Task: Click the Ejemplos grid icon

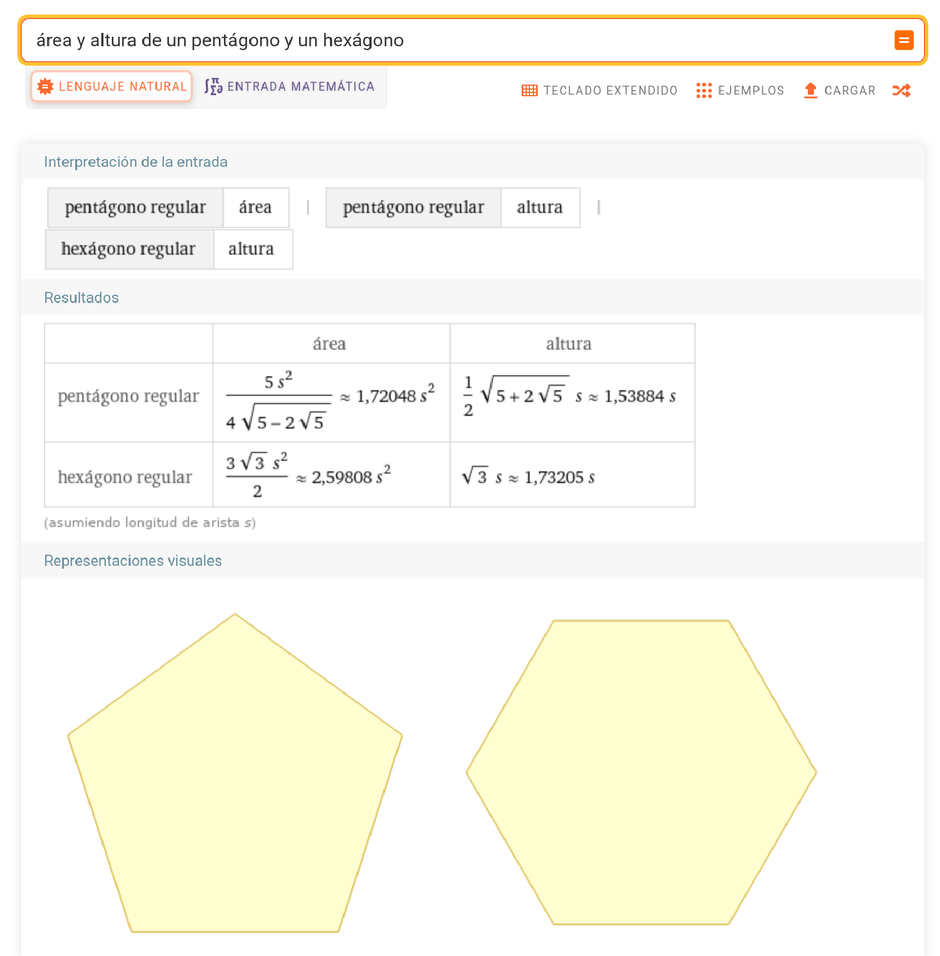Action: pos(704,91)
